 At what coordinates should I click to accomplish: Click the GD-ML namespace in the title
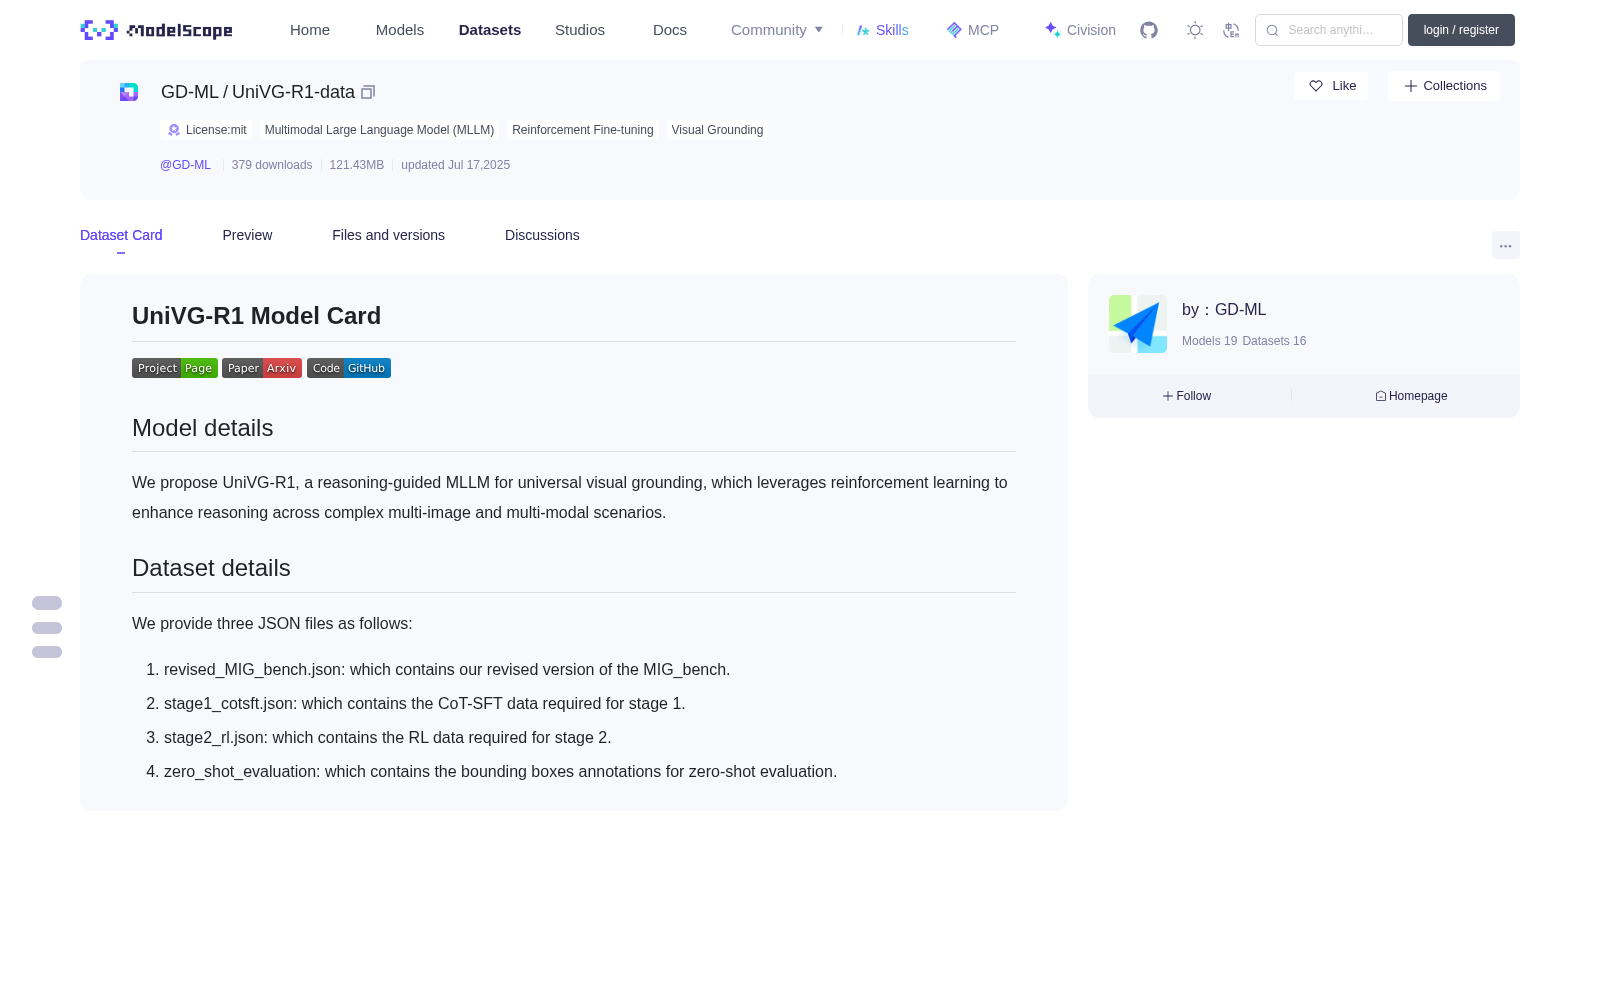(x=189, y=92)
